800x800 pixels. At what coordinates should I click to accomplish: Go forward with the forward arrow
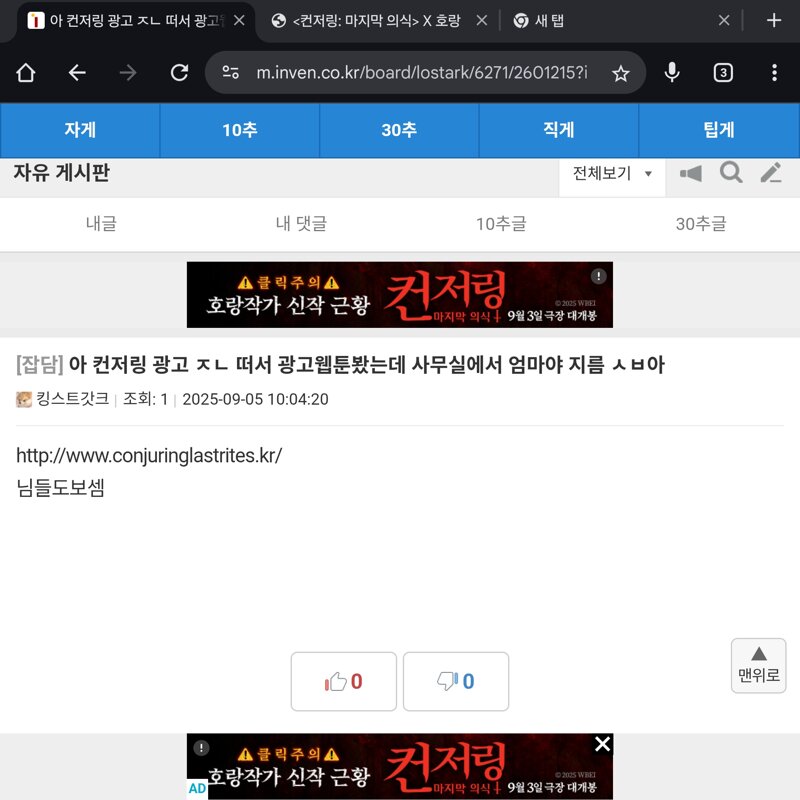click(x=128, y=73)
